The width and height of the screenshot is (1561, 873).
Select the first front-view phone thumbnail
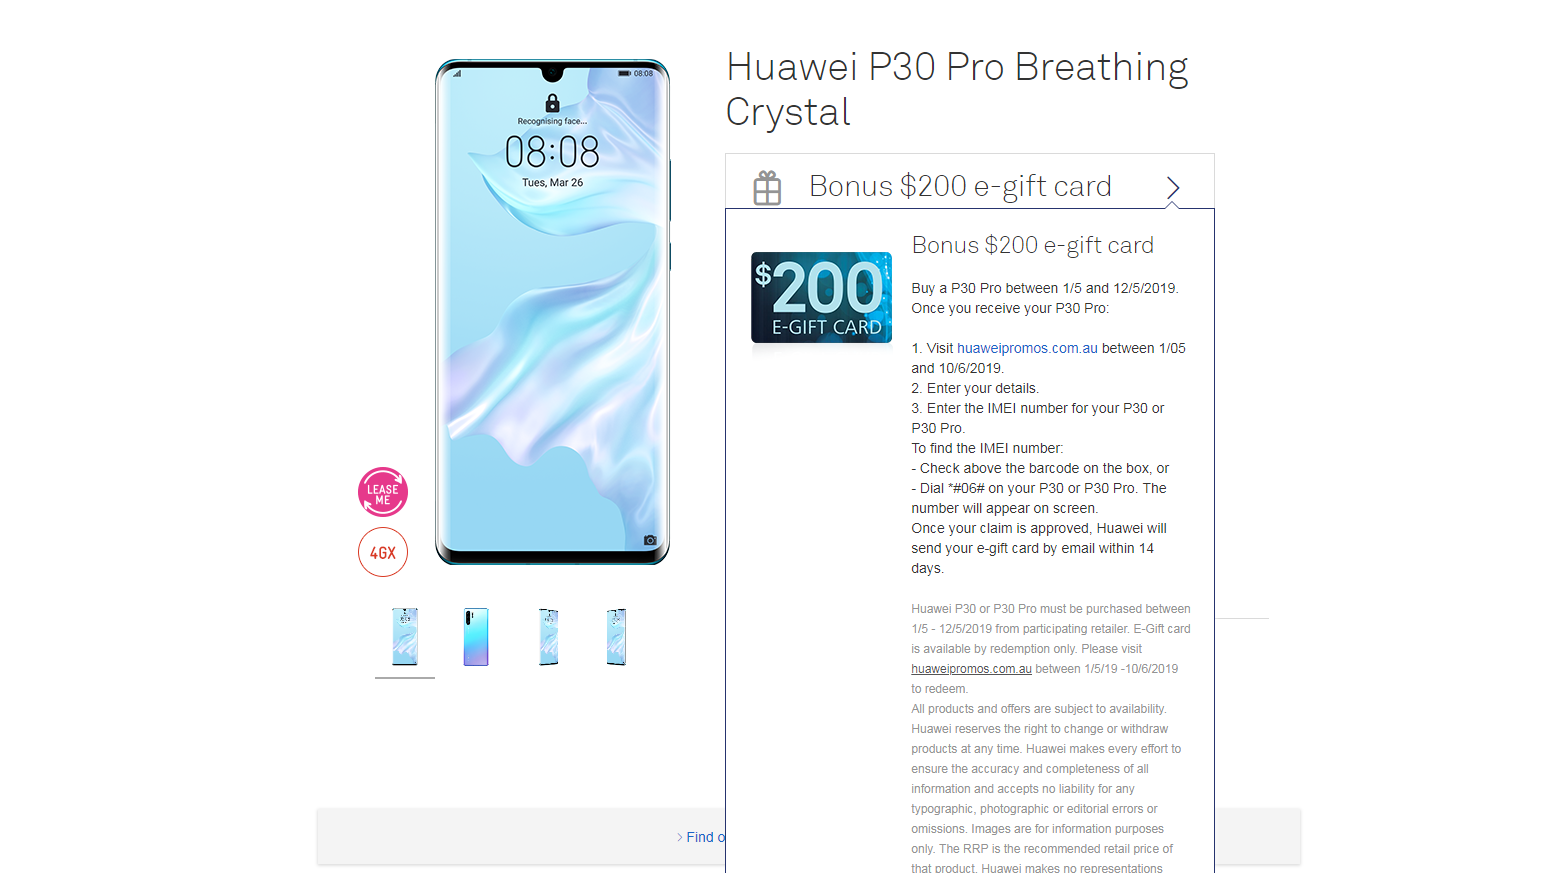click(405, 636)
